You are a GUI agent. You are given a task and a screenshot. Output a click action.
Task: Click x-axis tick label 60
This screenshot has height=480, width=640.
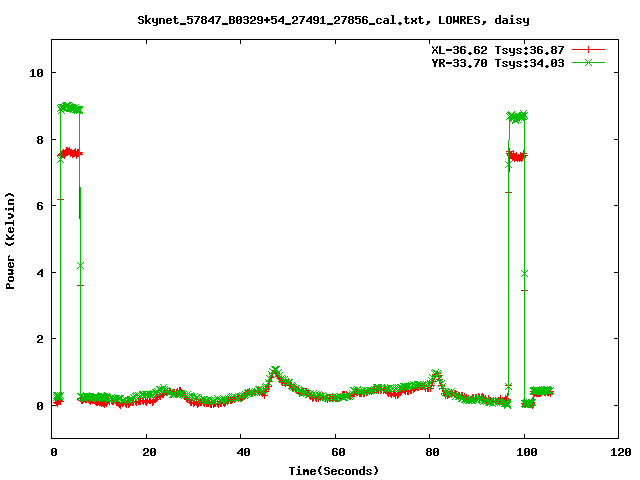pyautogui.click(x=338, y=452)
